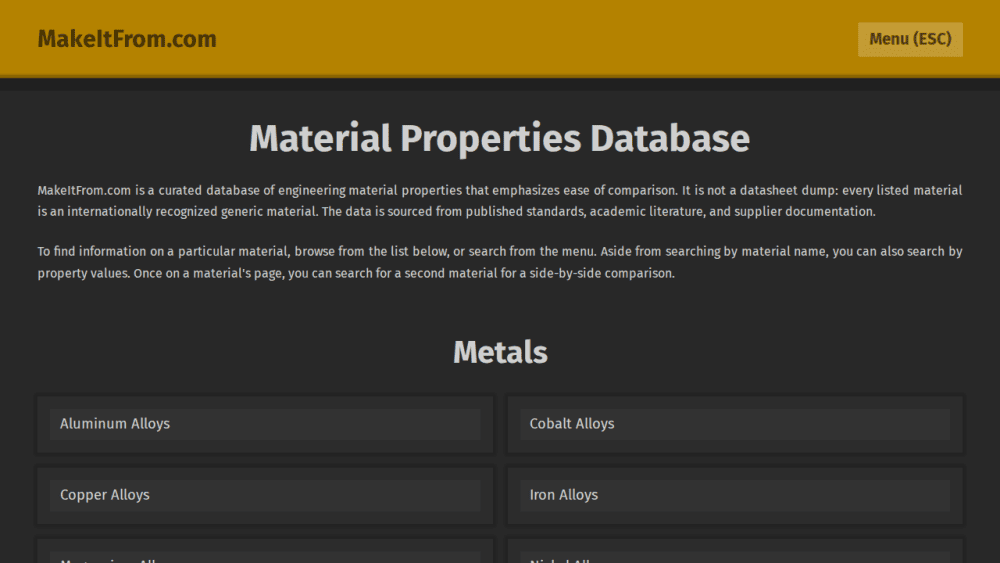
Task: Click the Material Properties Database heading
Action: tap(499, 138)
